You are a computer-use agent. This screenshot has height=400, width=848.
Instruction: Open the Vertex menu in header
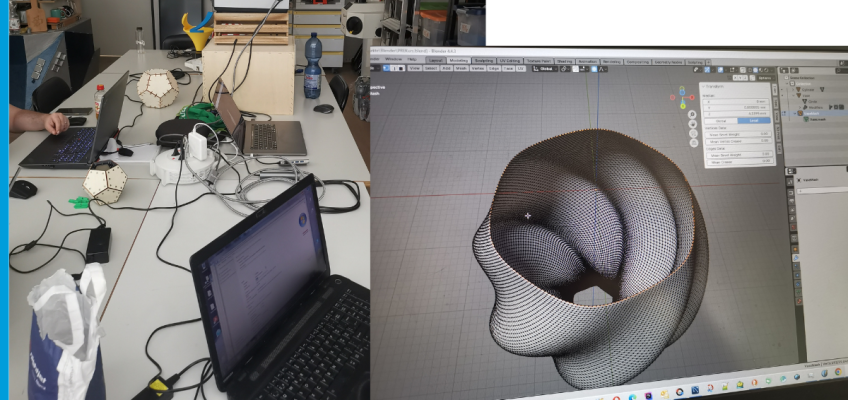(478, 69)
